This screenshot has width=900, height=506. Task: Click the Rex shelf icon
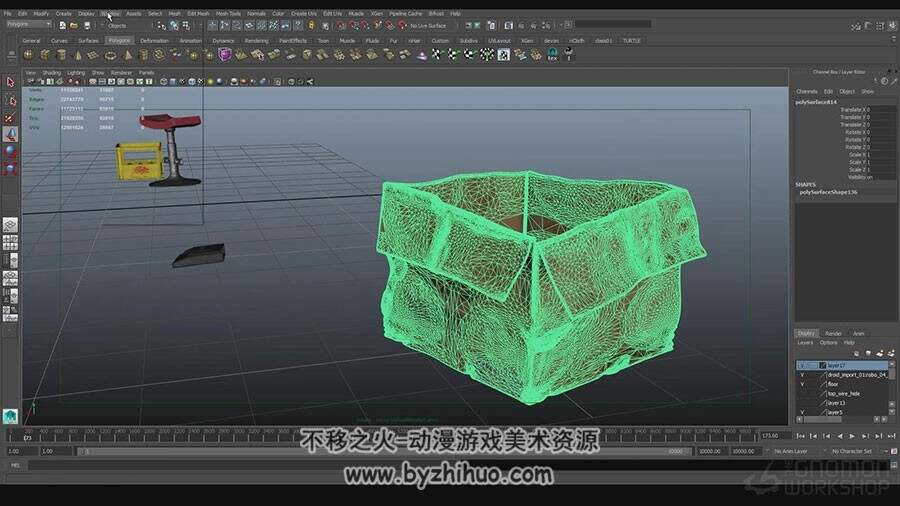[x=552, y=55]
